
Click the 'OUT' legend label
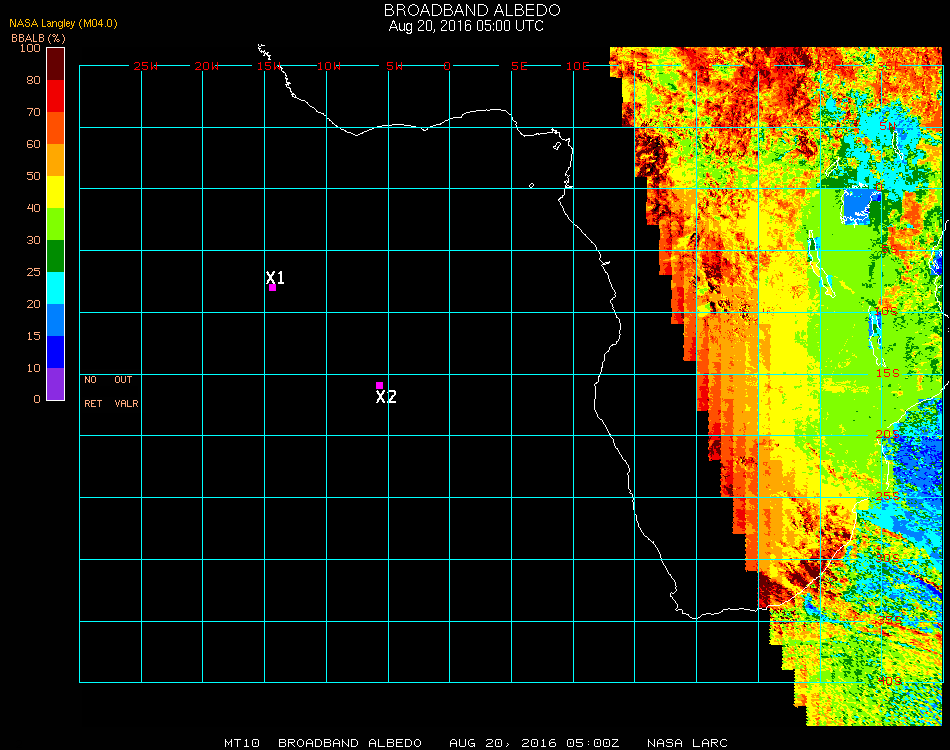(123, 380)
